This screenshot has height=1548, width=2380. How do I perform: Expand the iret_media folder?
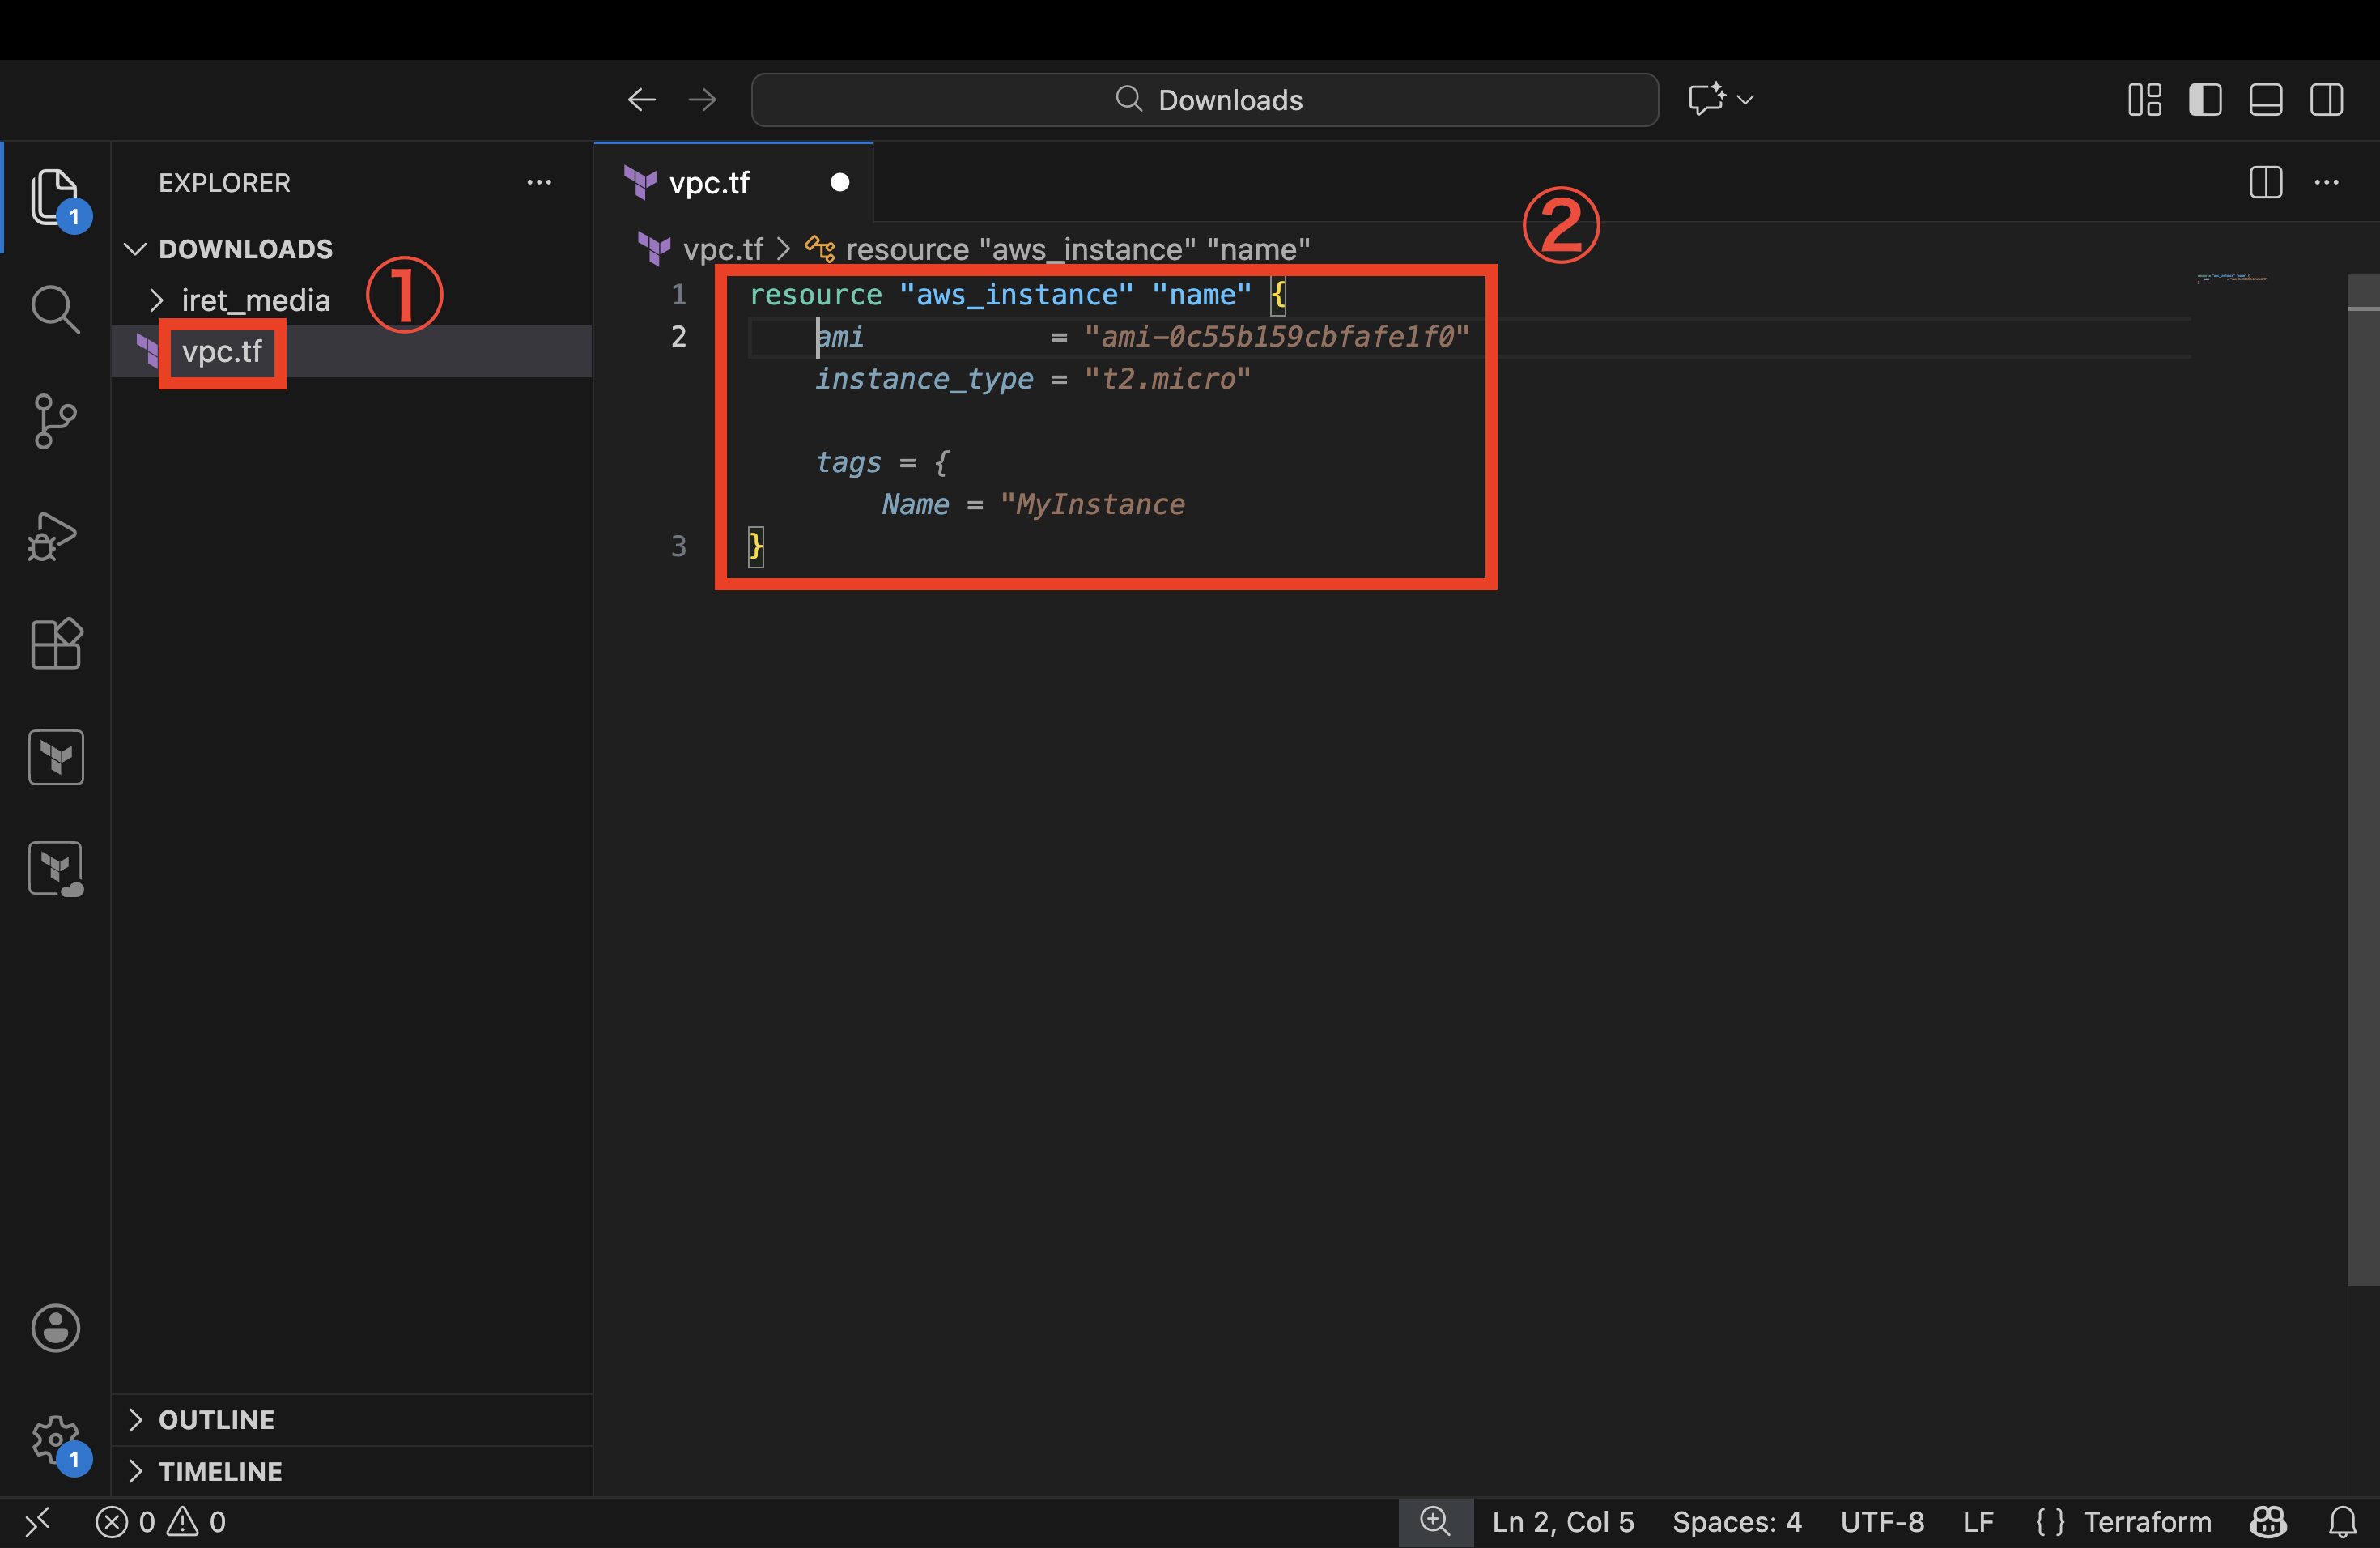(255, 300)
